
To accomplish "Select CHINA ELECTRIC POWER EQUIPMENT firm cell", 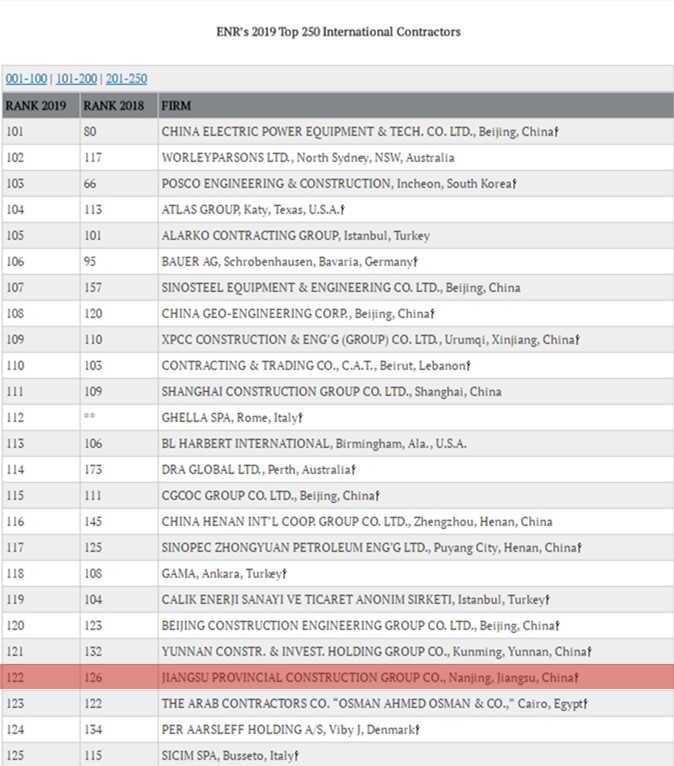I will tap(416, 131).
